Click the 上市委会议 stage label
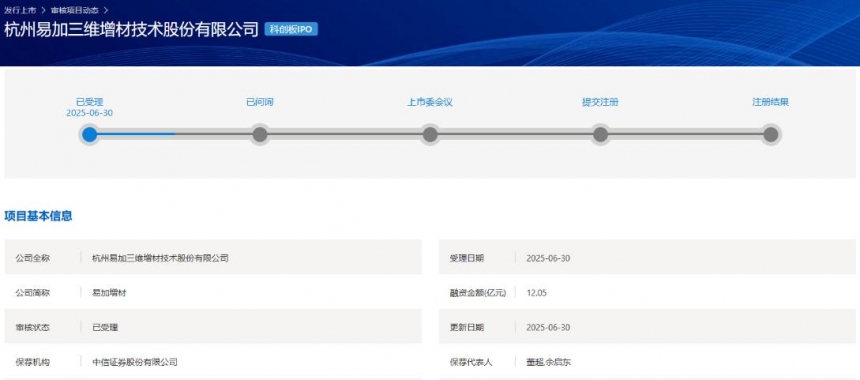Viewport: 860px width, 380px height. click(430, 102)
